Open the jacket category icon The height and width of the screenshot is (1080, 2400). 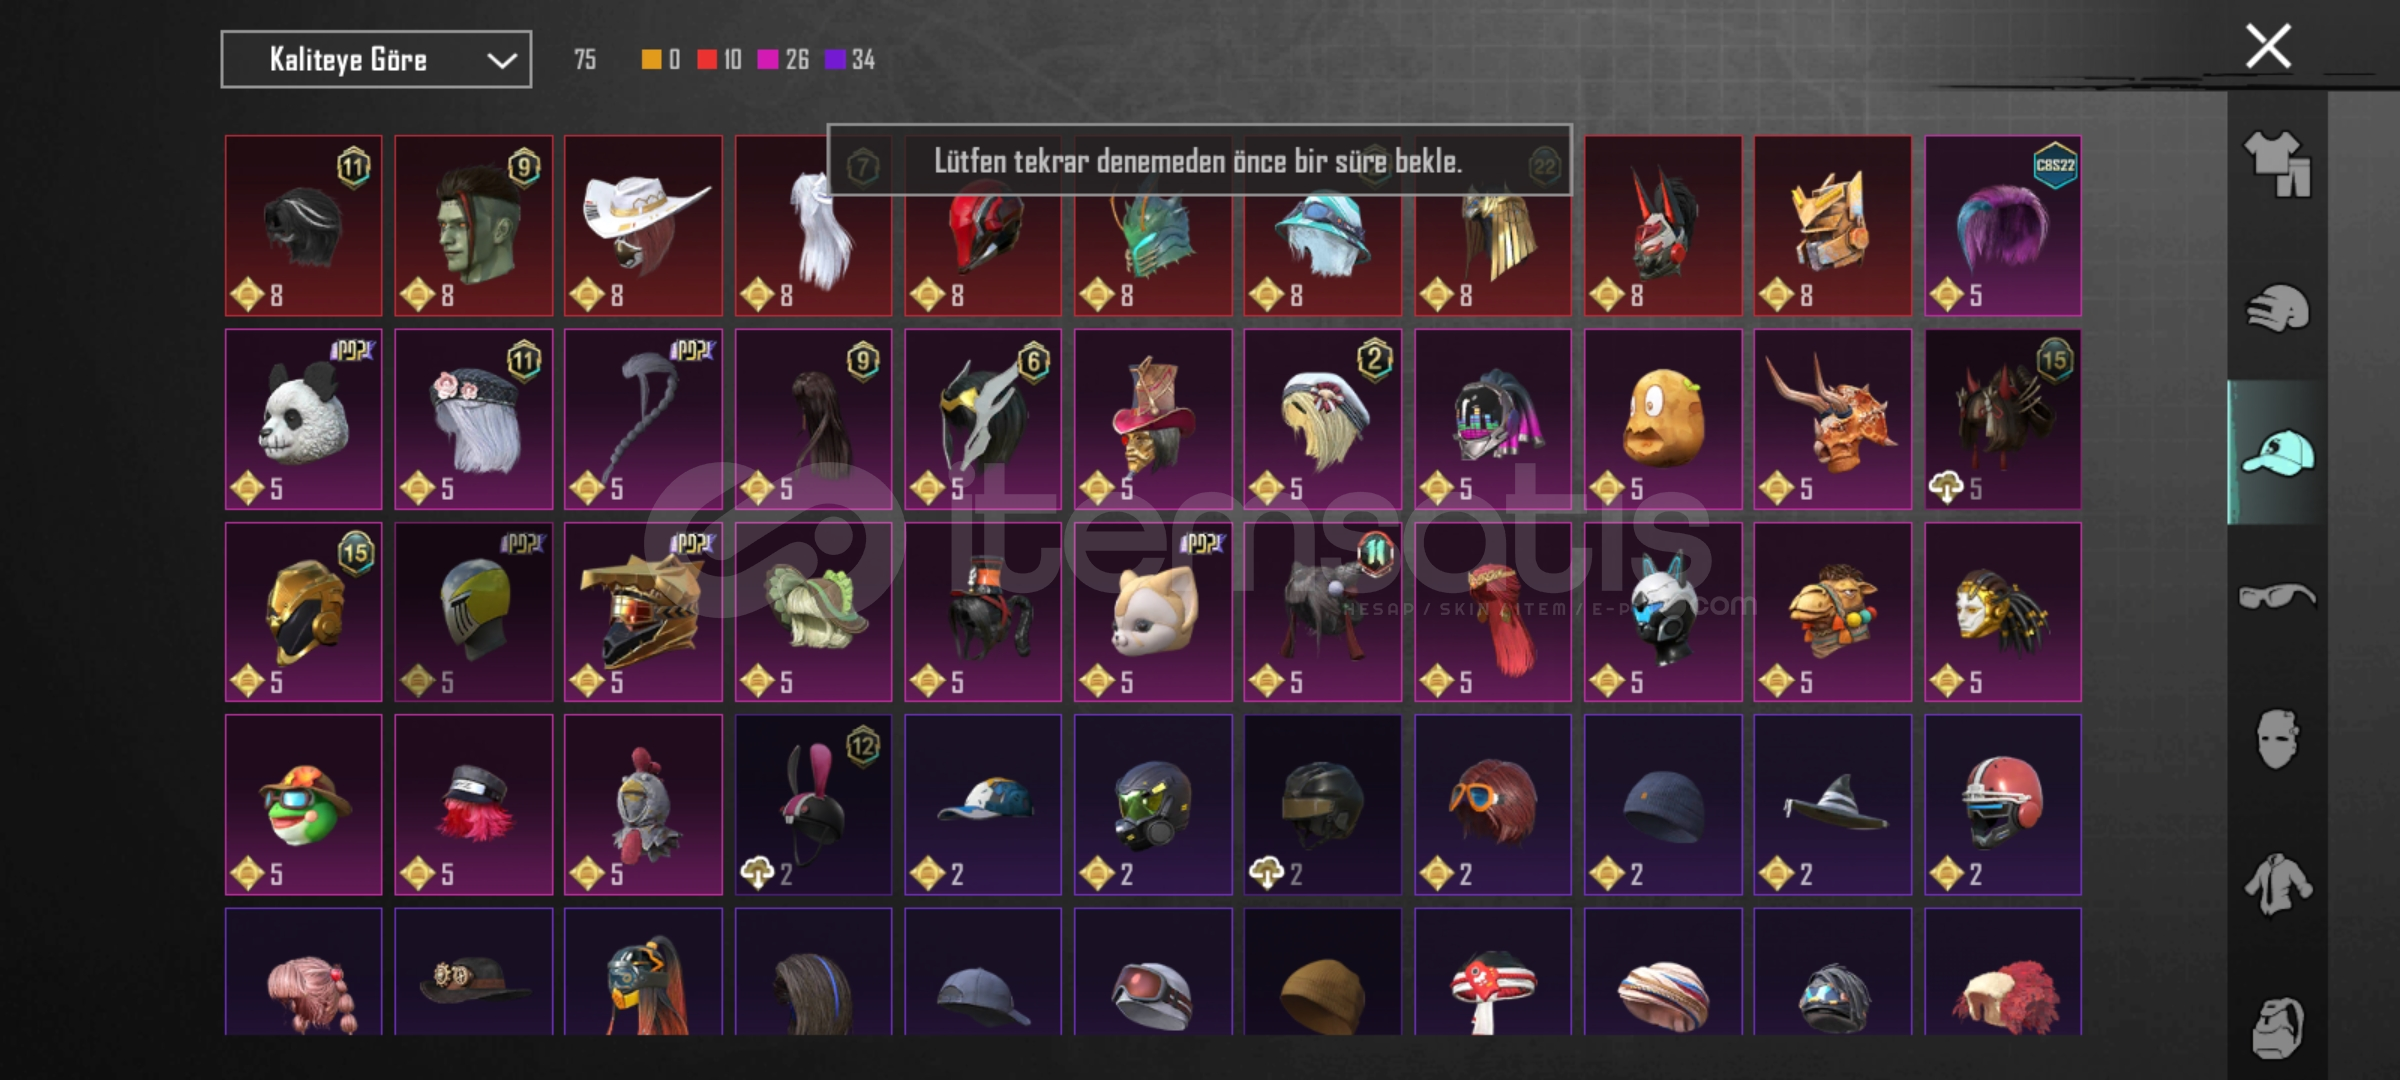pyautogui.click(x=2277, y=884)
